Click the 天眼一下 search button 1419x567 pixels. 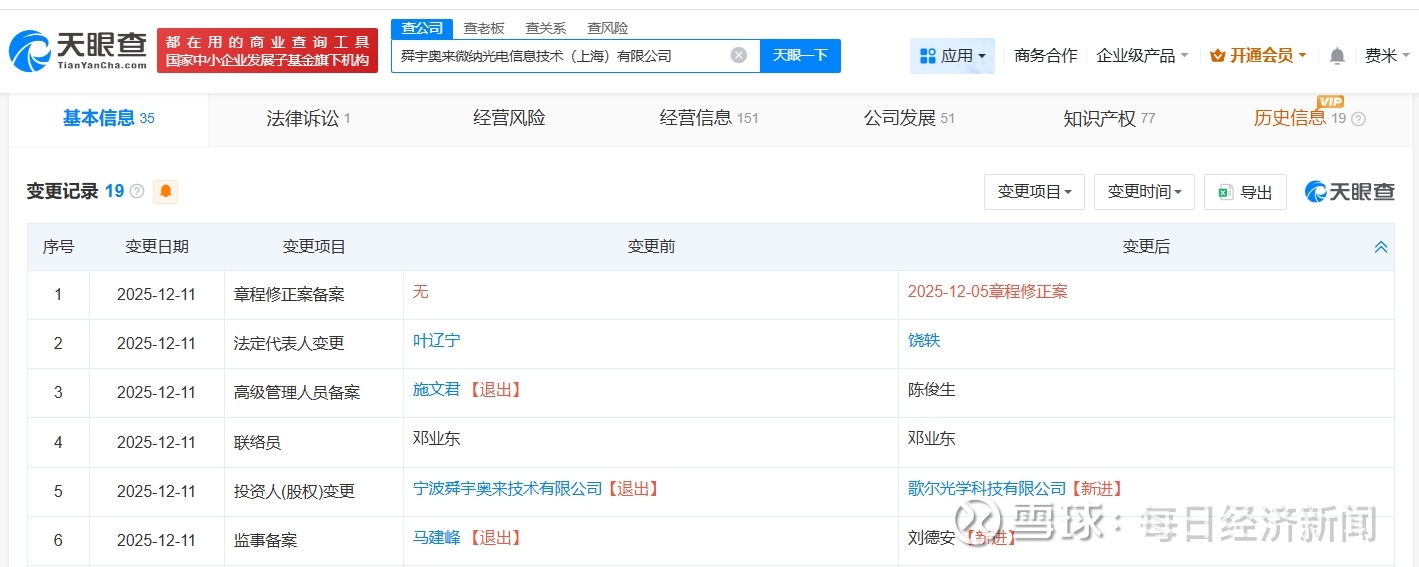(x=800, y=55)
